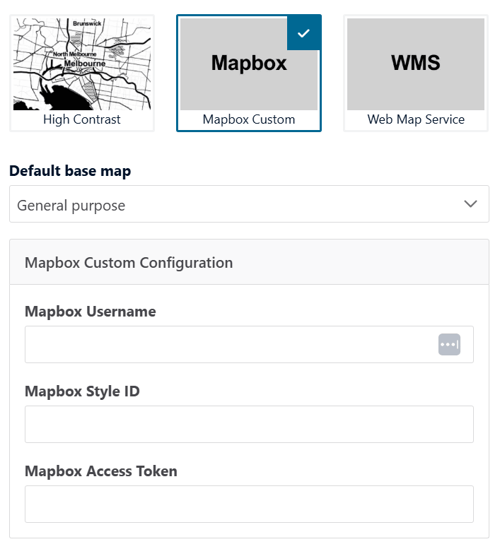The height and width of the screenshot is (549, 500).
Task: Open the General purpose dropdown
Action: (x=249, y=204)
